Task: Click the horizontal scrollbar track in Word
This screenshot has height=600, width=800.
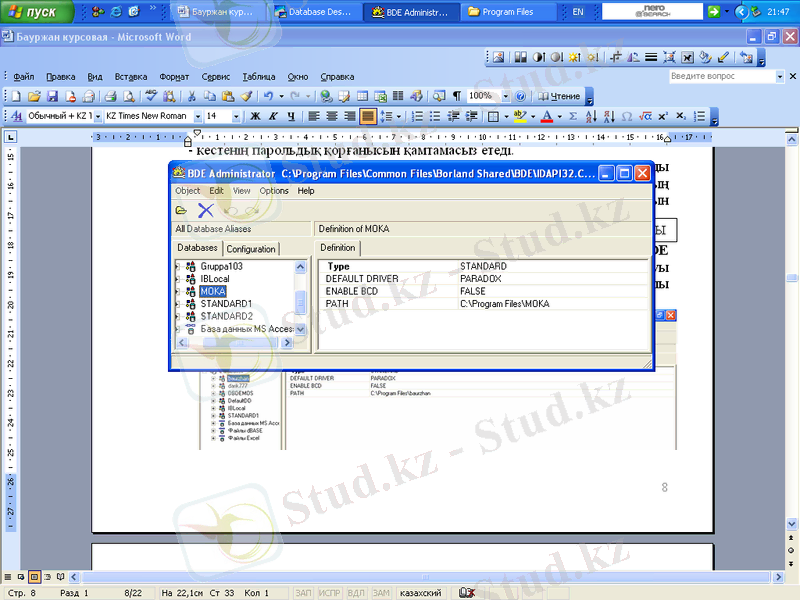Action: [426, 577]
